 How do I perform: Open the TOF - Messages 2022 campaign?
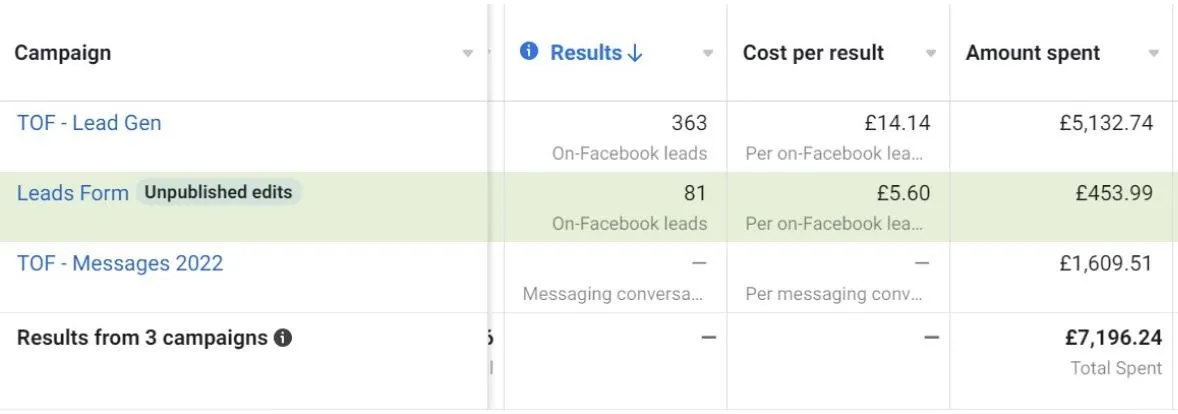119,264
